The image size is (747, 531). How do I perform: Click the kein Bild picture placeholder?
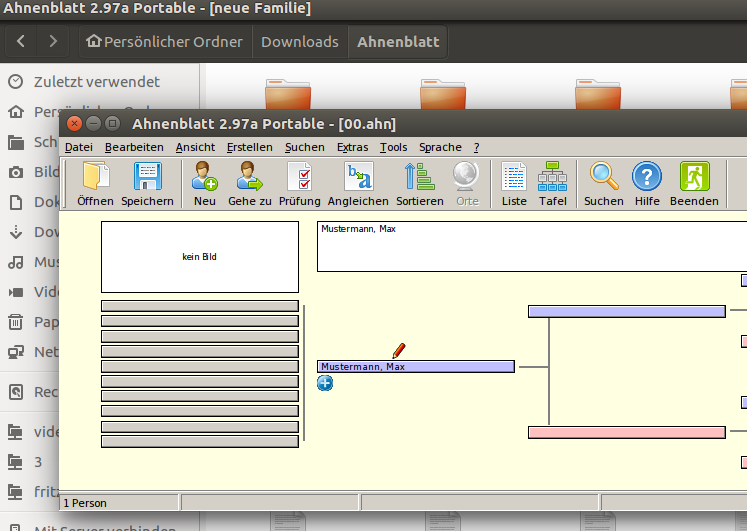(200, 257)
